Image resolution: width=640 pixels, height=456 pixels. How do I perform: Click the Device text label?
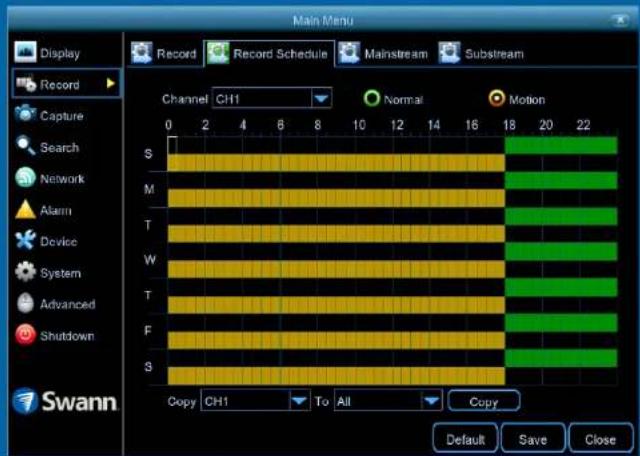(x=58, y=242)
